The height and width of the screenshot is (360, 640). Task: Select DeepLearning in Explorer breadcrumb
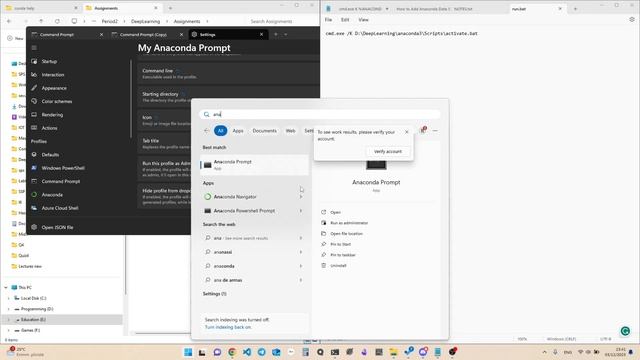[x=145, y=21]
